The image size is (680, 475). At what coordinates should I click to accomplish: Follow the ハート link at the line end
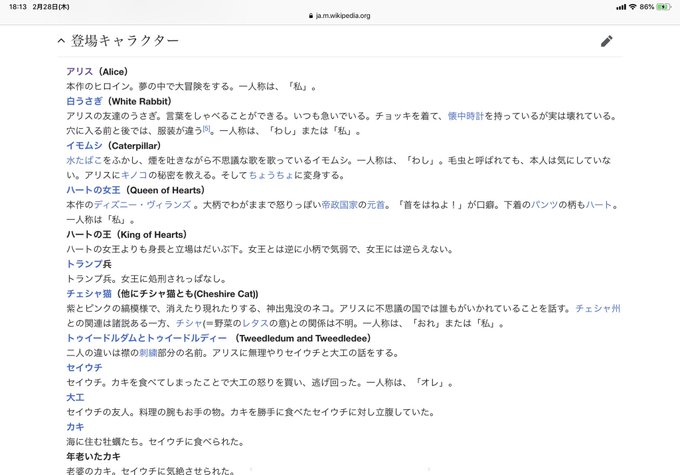point(598,205)
